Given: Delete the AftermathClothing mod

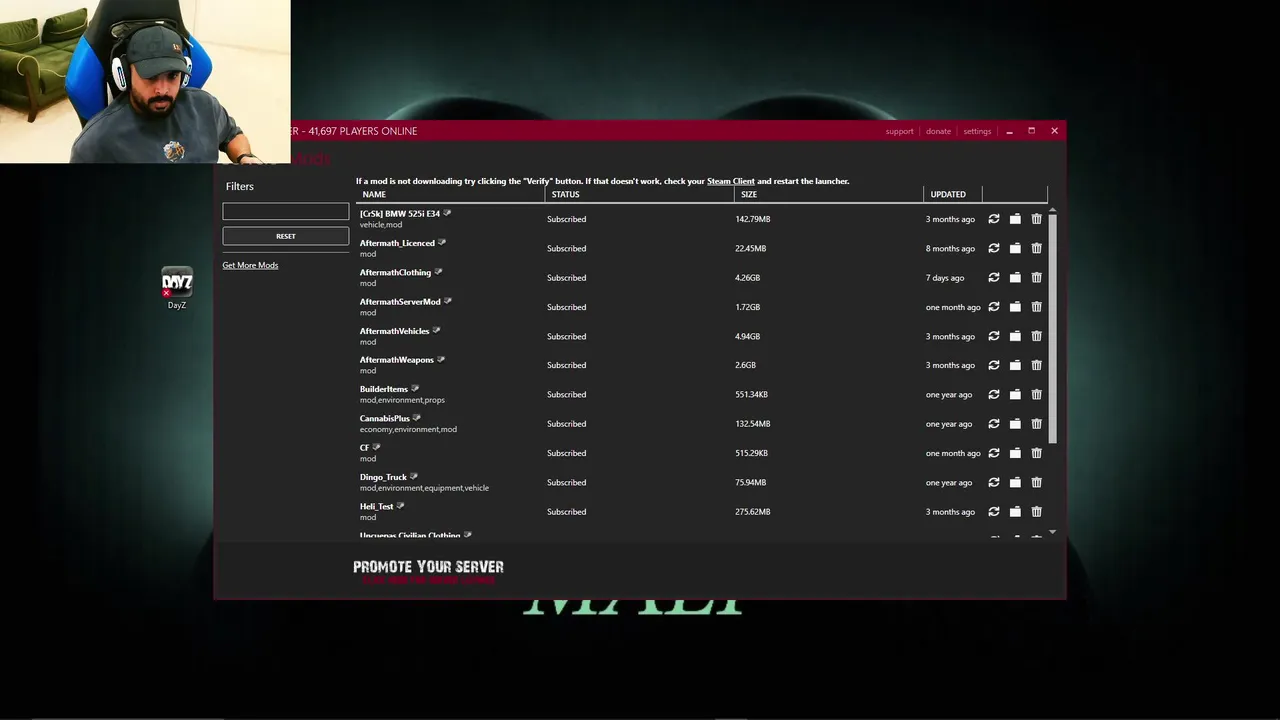Looking at the screenshot, I should coord(1036,278).
